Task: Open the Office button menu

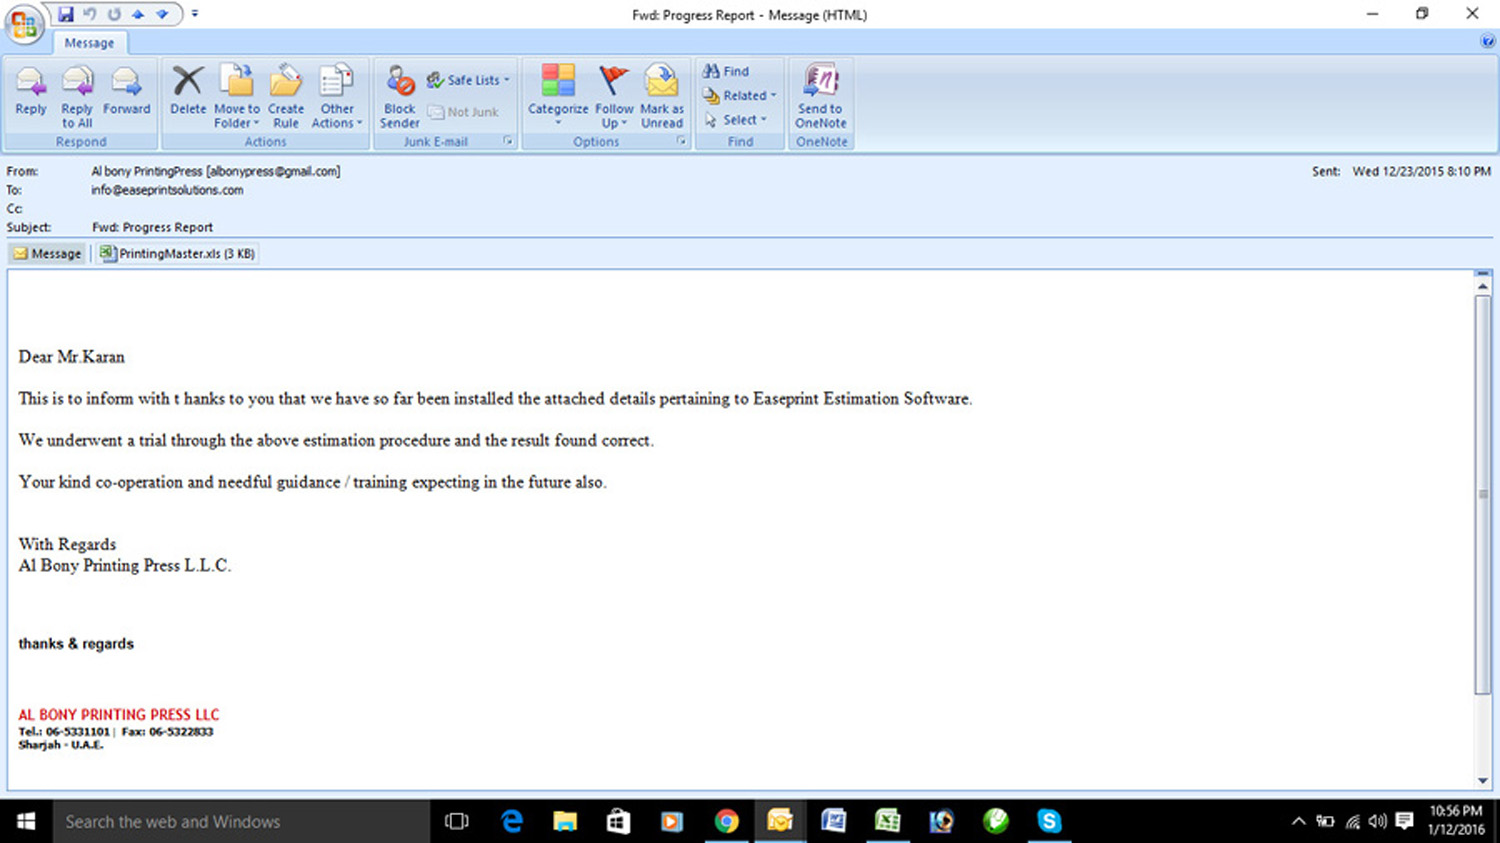Action: 23,24
